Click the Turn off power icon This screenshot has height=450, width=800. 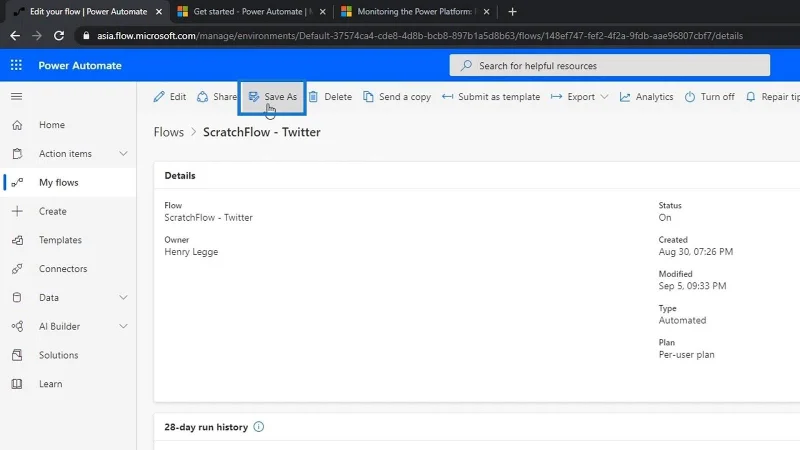point(690,96)
